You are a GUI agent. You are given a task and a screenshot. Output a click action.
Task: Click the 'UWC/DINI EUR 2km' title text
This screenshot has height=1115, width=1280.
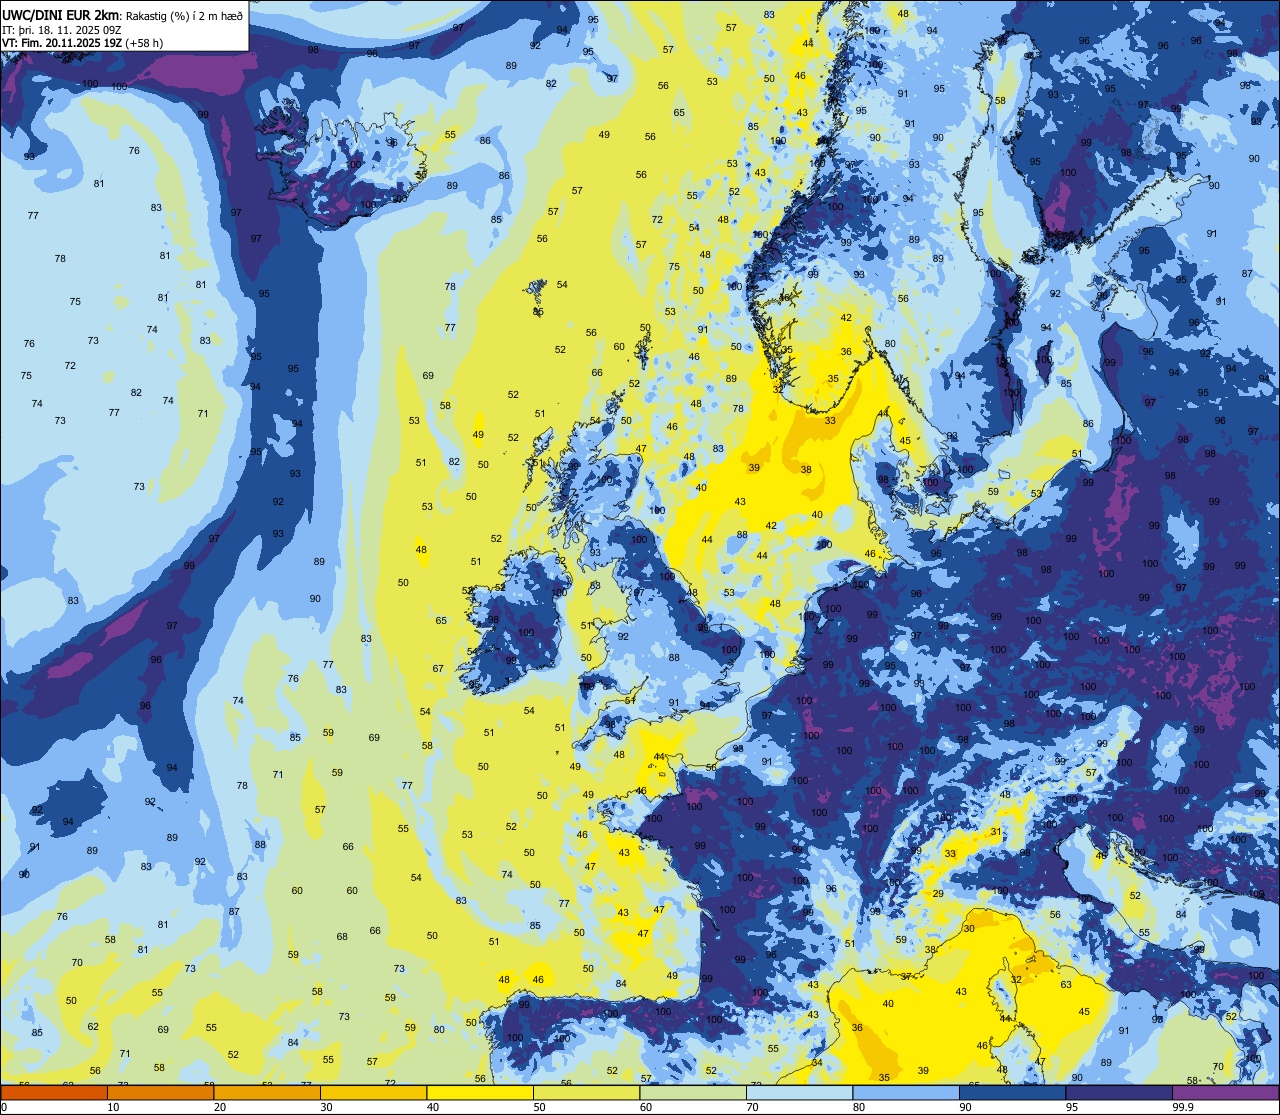pos(60,14)
